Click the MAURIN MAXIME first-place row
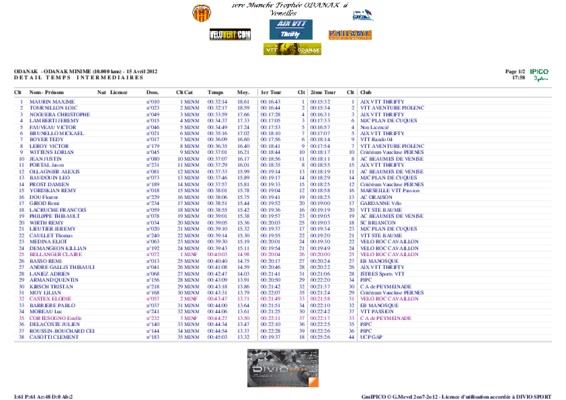This screenshot has height=400, width=566. pos(283,102)
